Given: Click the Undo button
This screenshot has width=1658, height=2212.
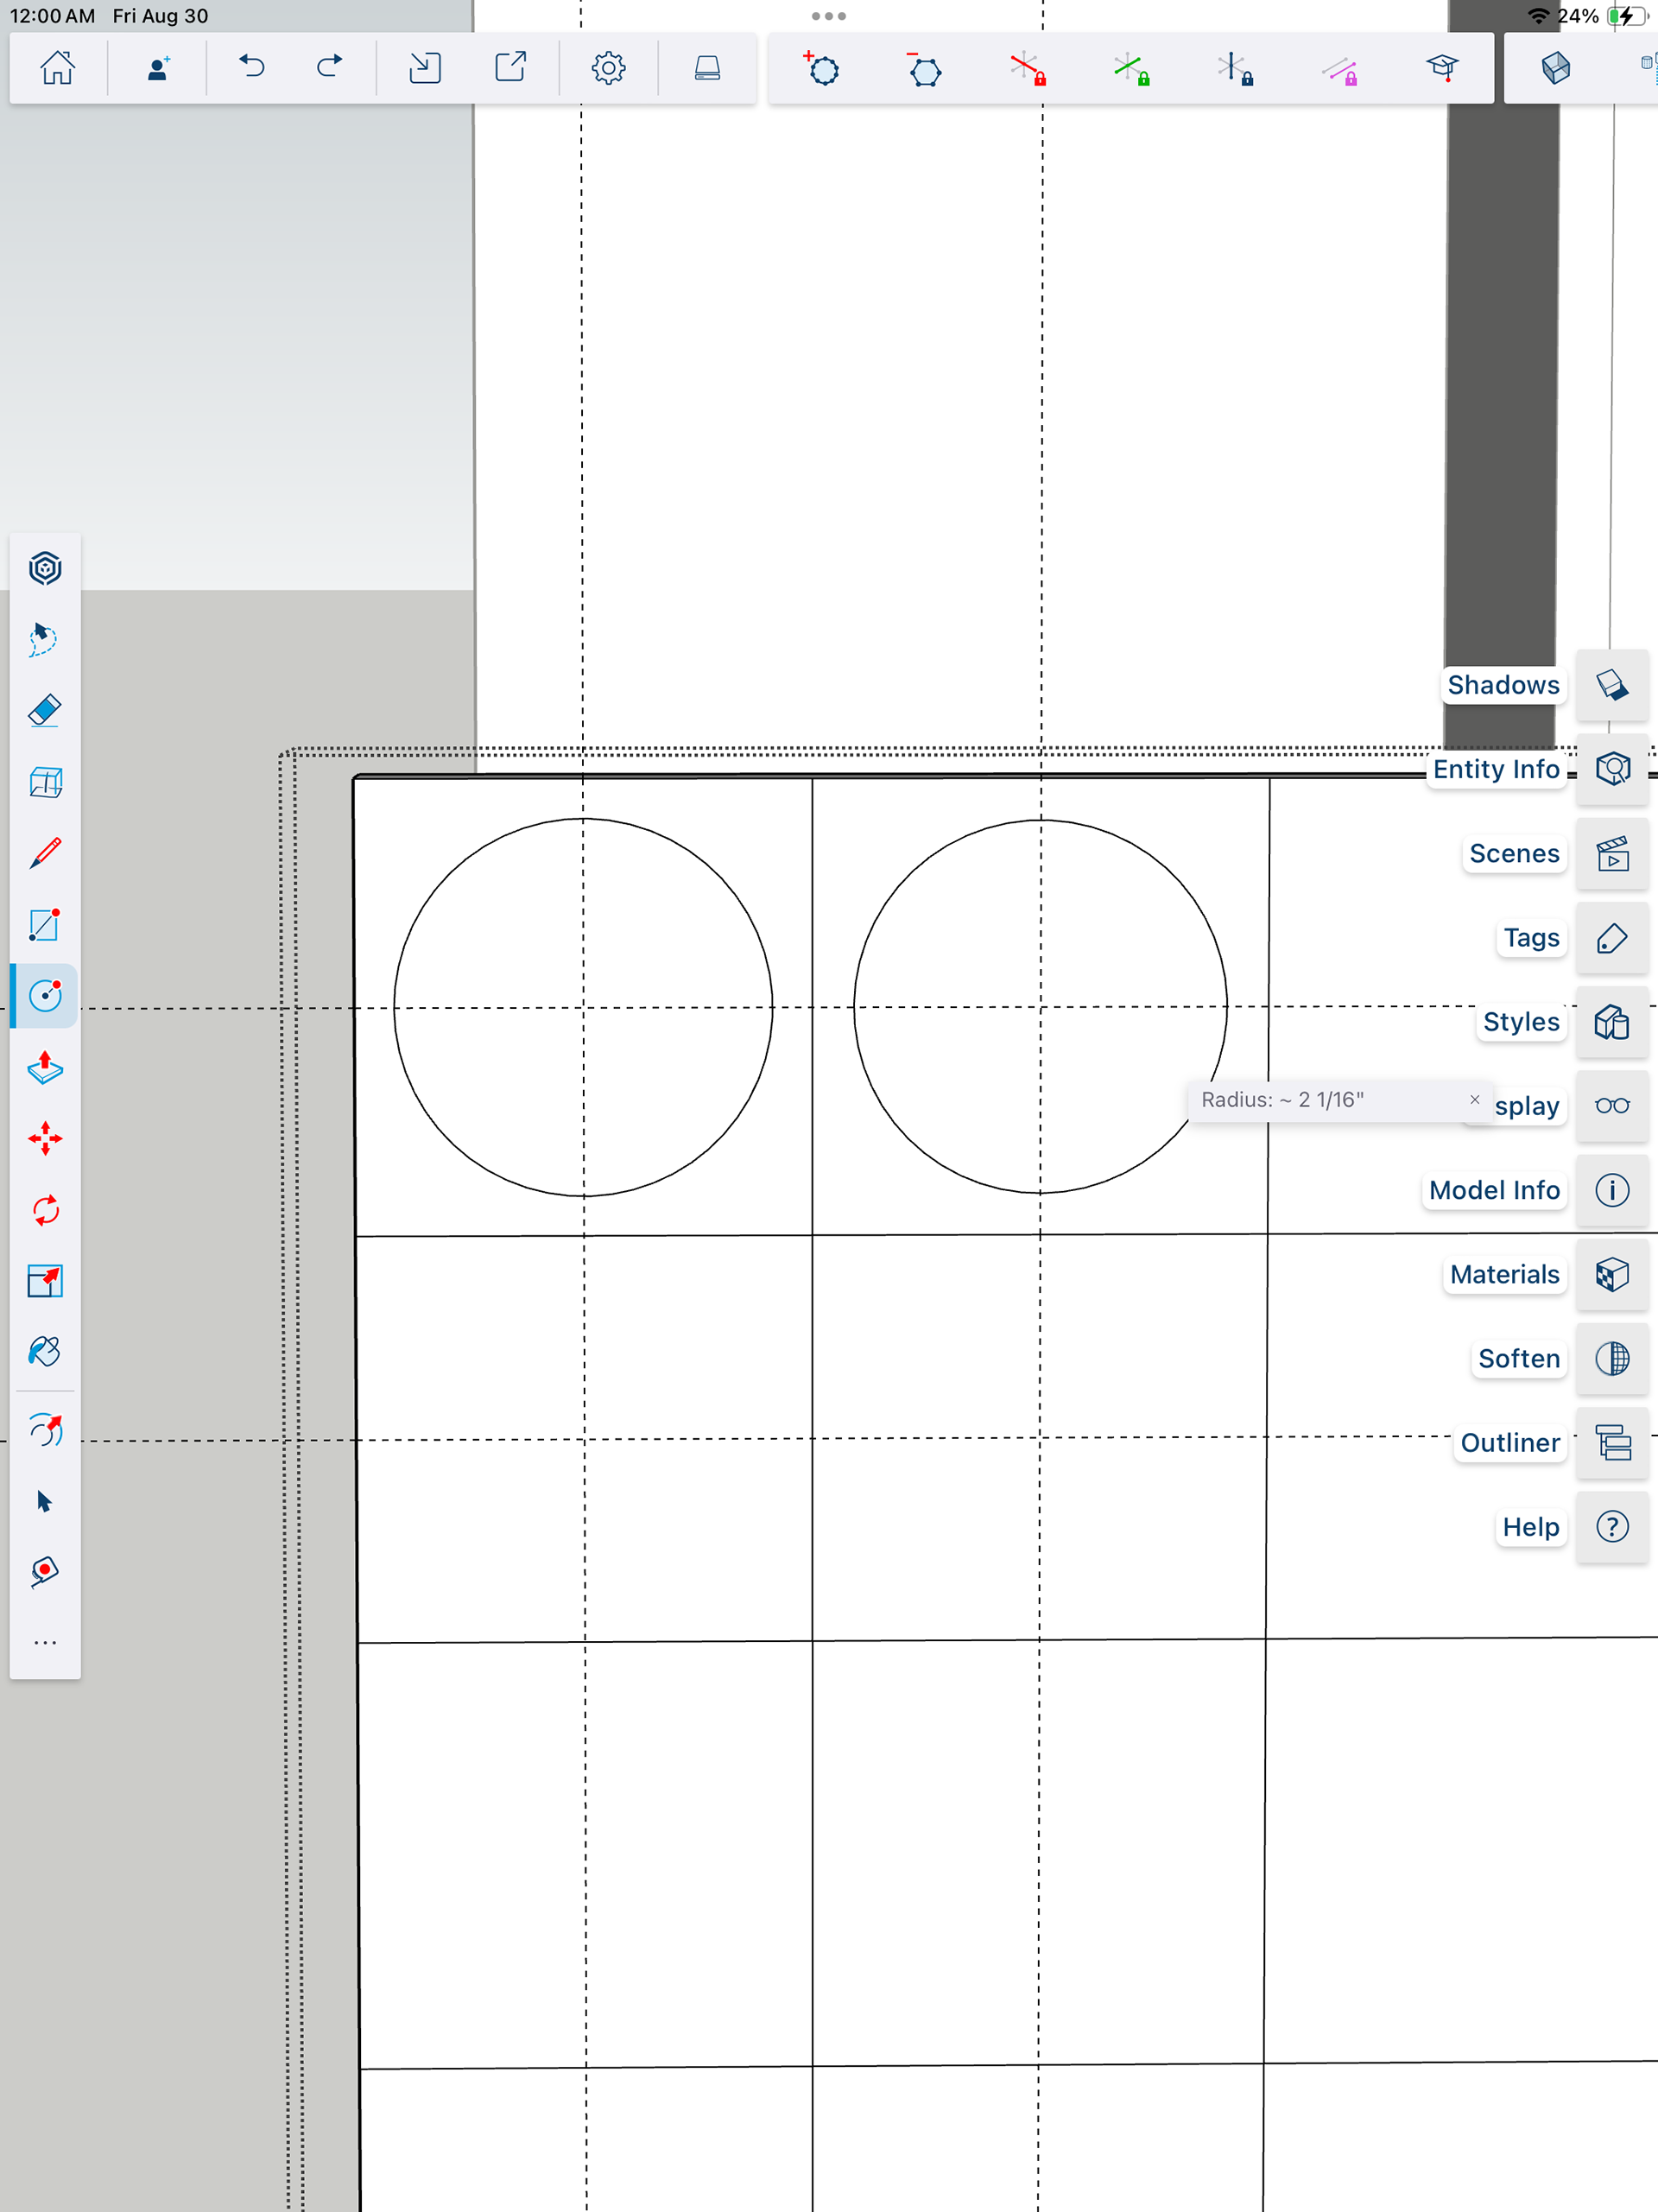Looking at the screenshot, I should [x=252, y=68].
